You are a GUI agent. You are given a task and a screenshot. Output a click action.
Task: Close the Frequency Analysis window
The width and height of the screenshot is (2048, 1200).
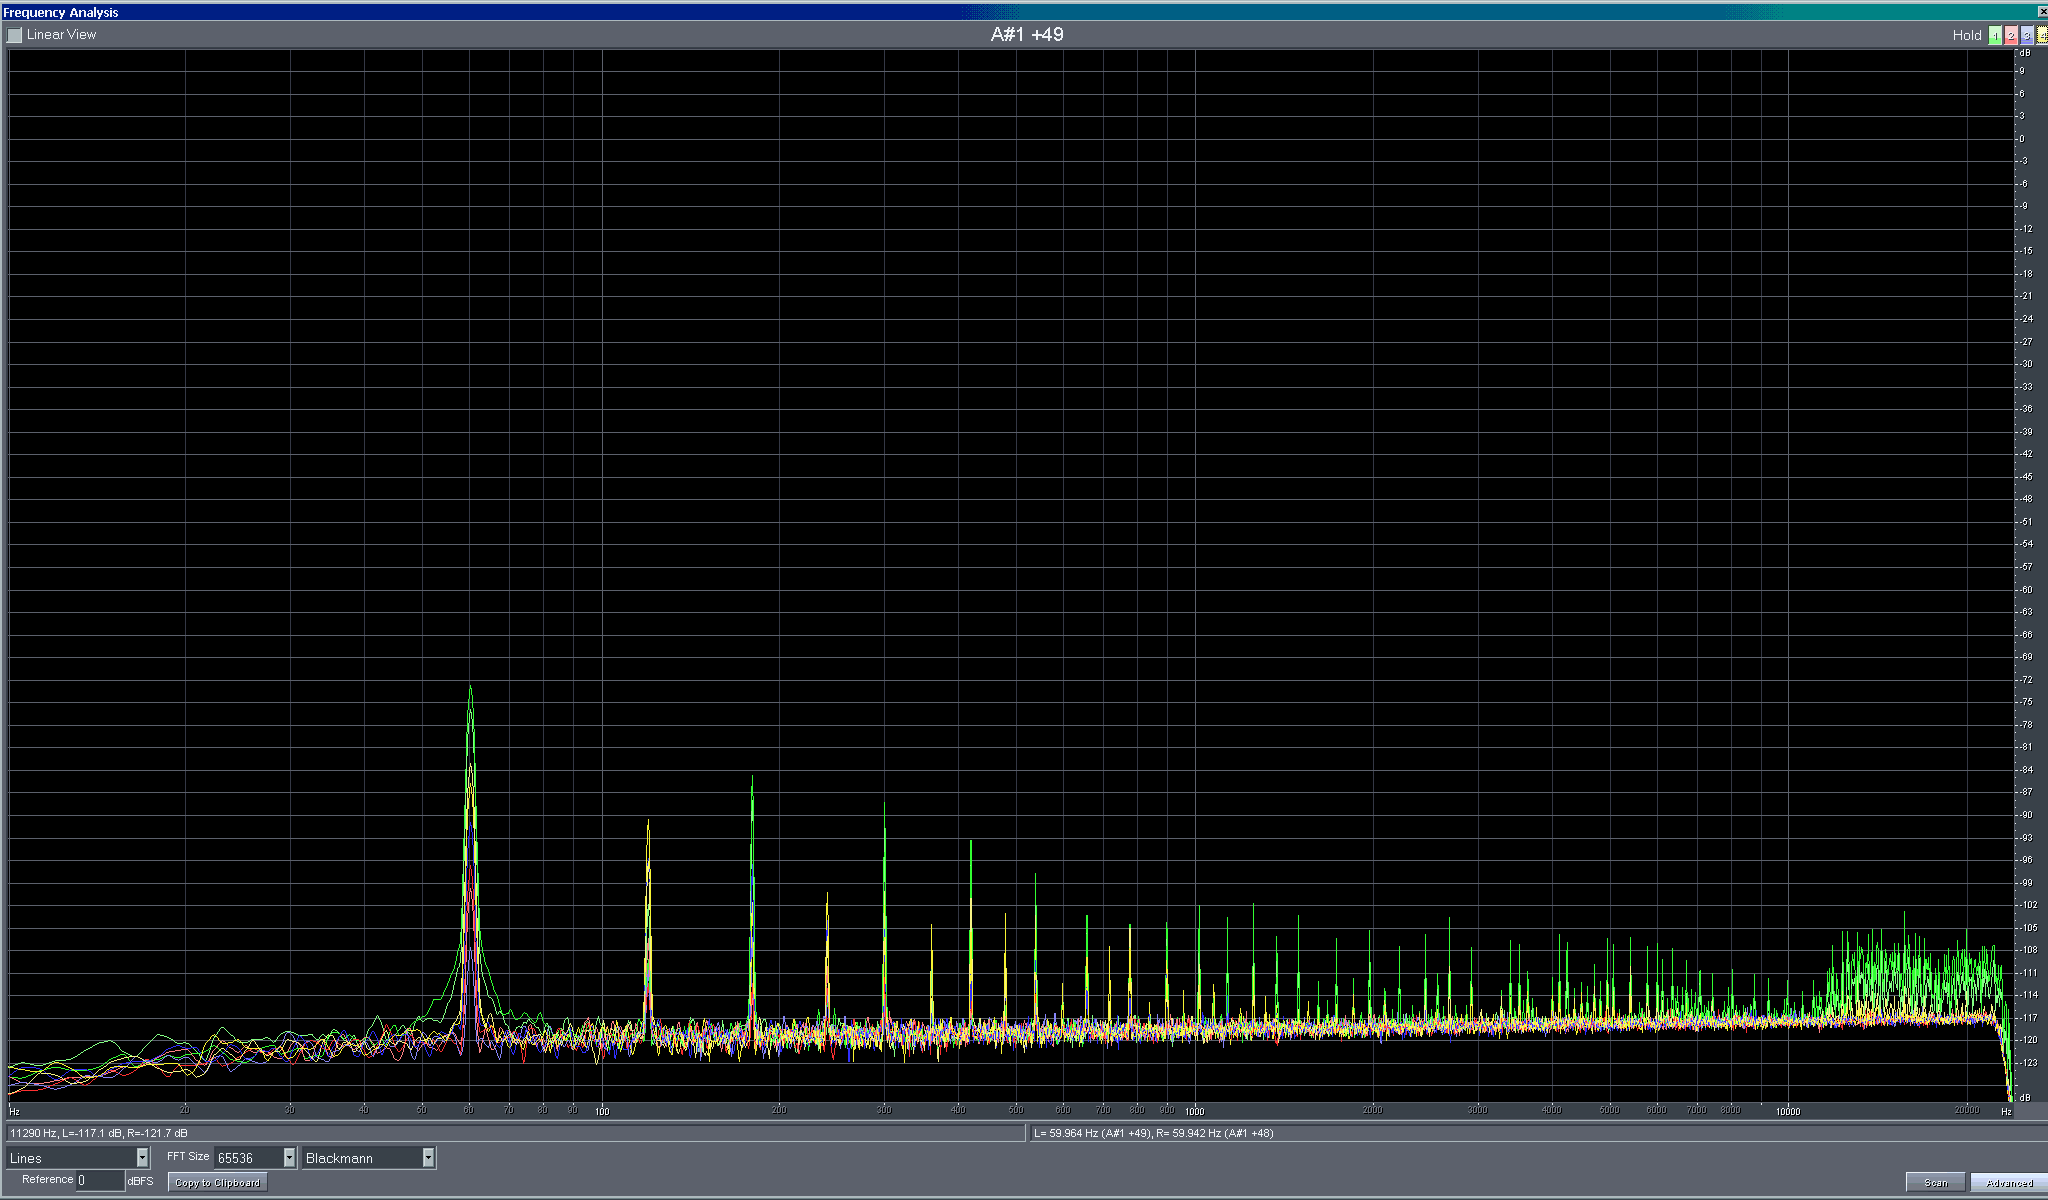click(2041, 12)
